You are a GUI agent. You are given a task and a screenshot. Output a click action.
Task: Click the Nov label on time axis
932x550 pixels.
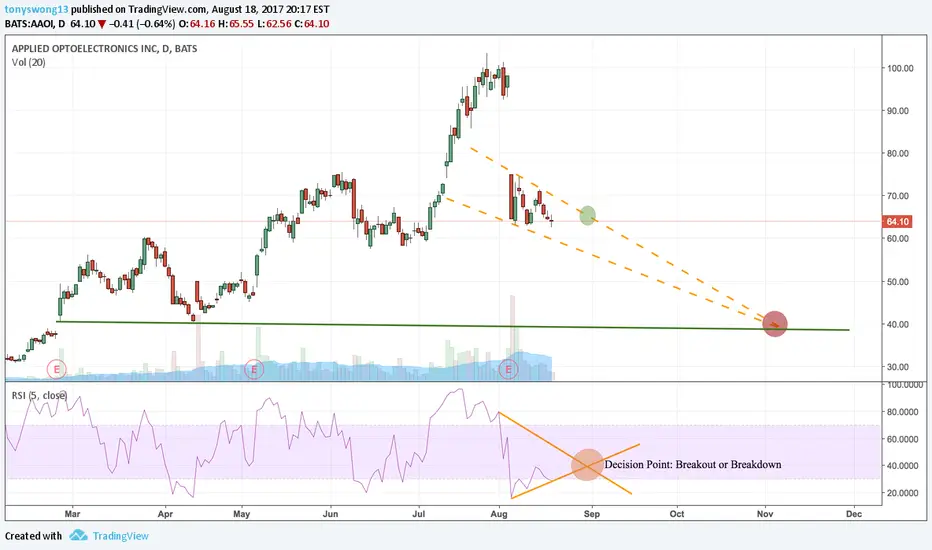(x=765, y=514)
